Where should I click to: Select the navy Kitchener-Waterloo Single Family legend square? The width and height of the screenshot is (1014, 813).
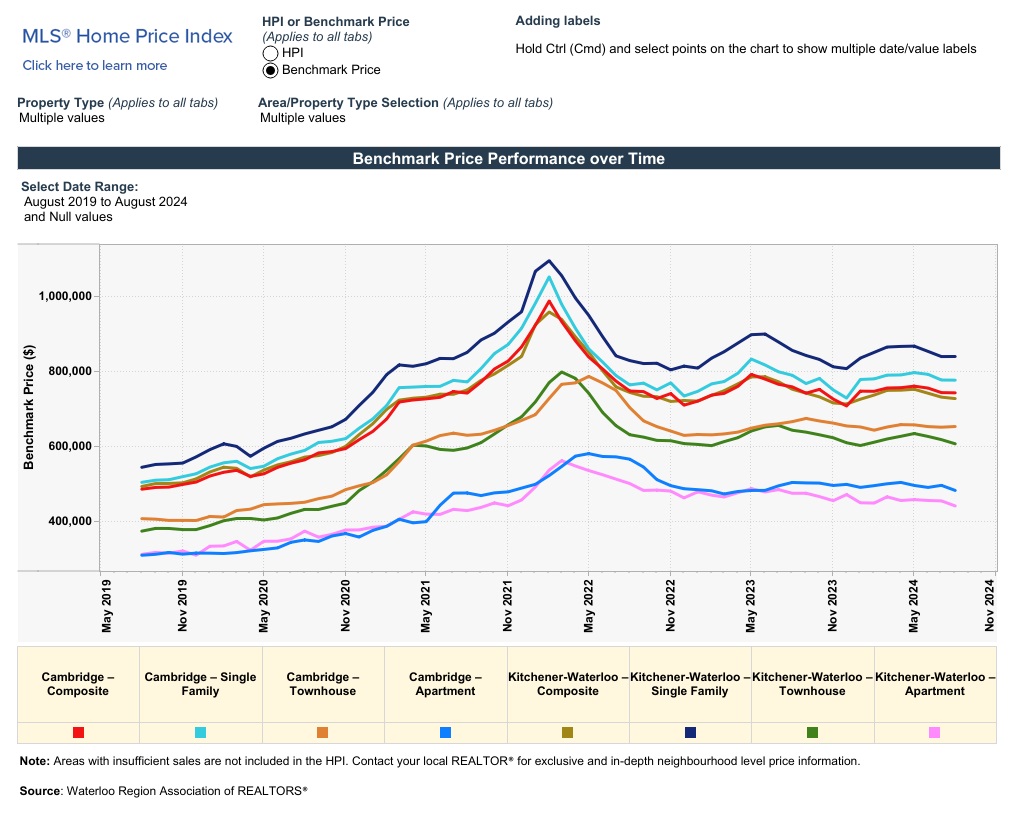[x=690, y=733]
